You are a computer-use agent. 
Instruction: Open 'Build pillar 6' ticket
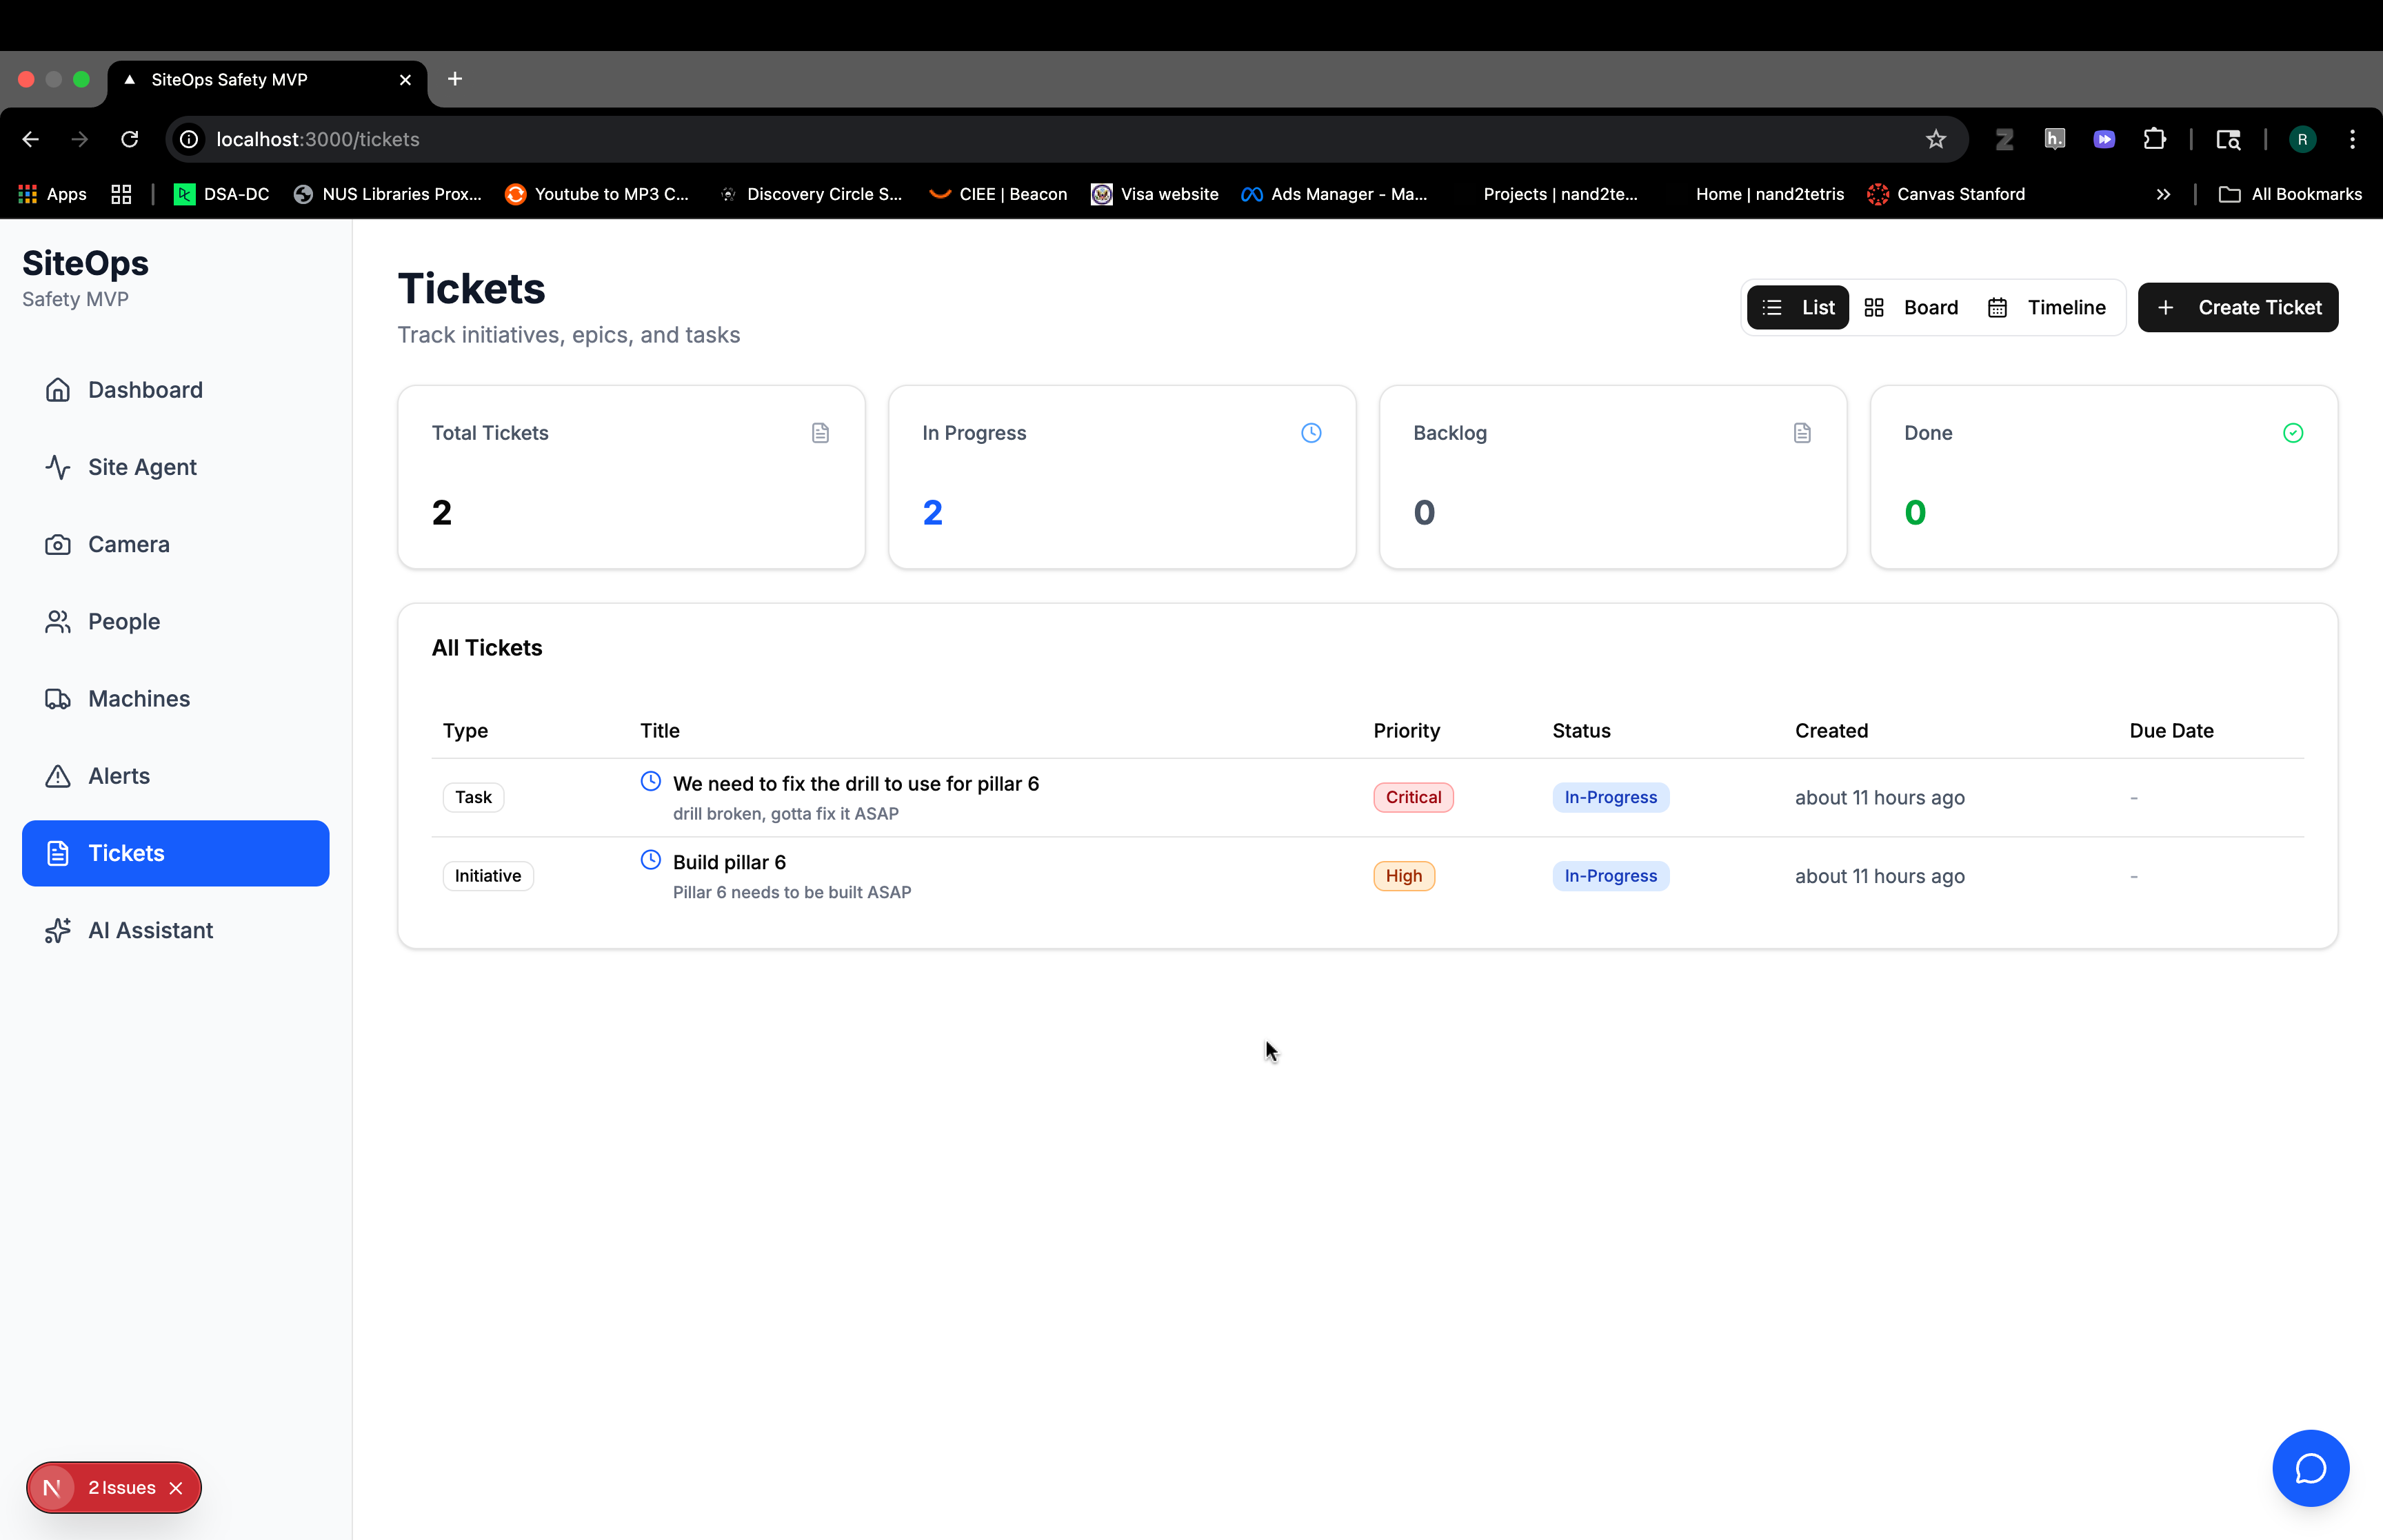point(729,862)
